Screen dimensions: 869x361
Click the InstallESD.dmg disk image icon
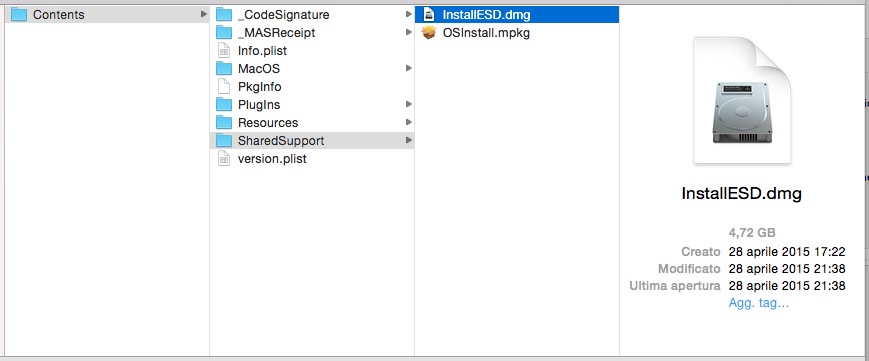[x=428, y=14]
